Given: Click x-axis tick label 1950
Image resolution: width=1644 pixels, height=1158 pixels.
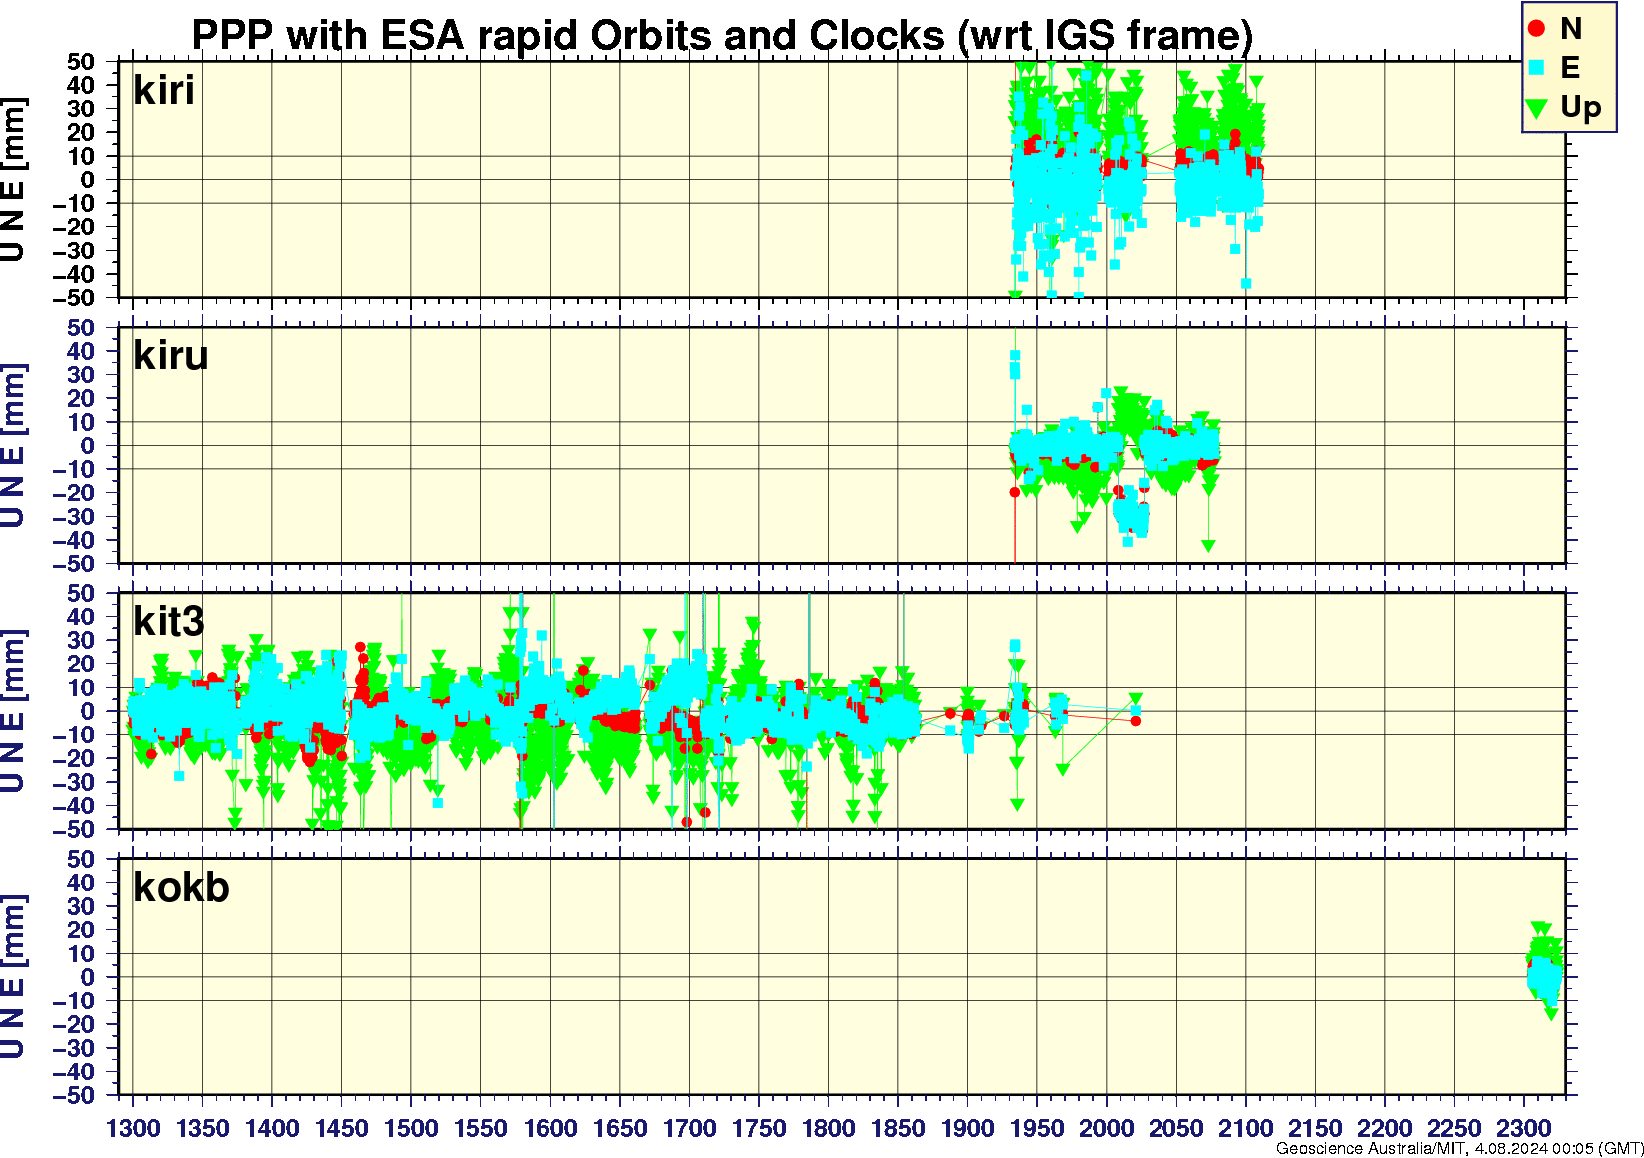Looking at the screenshot, I should [1037, 1128].
